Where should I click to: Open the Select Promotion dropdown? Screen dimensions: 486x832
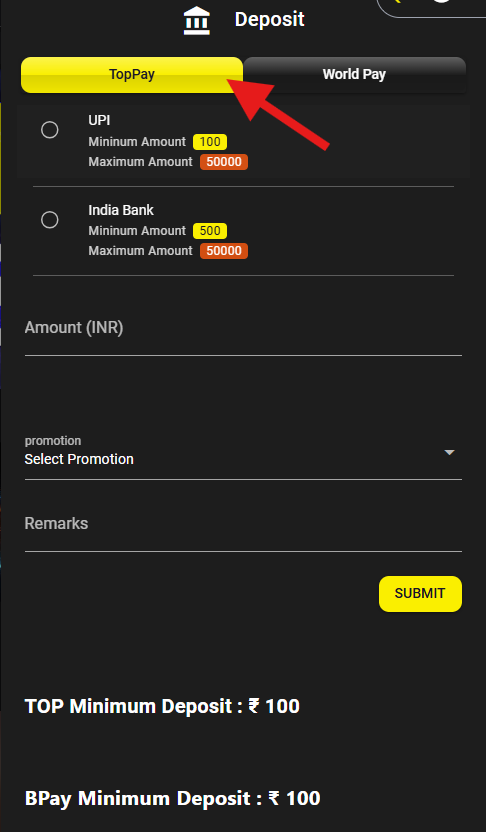point(243,454)
